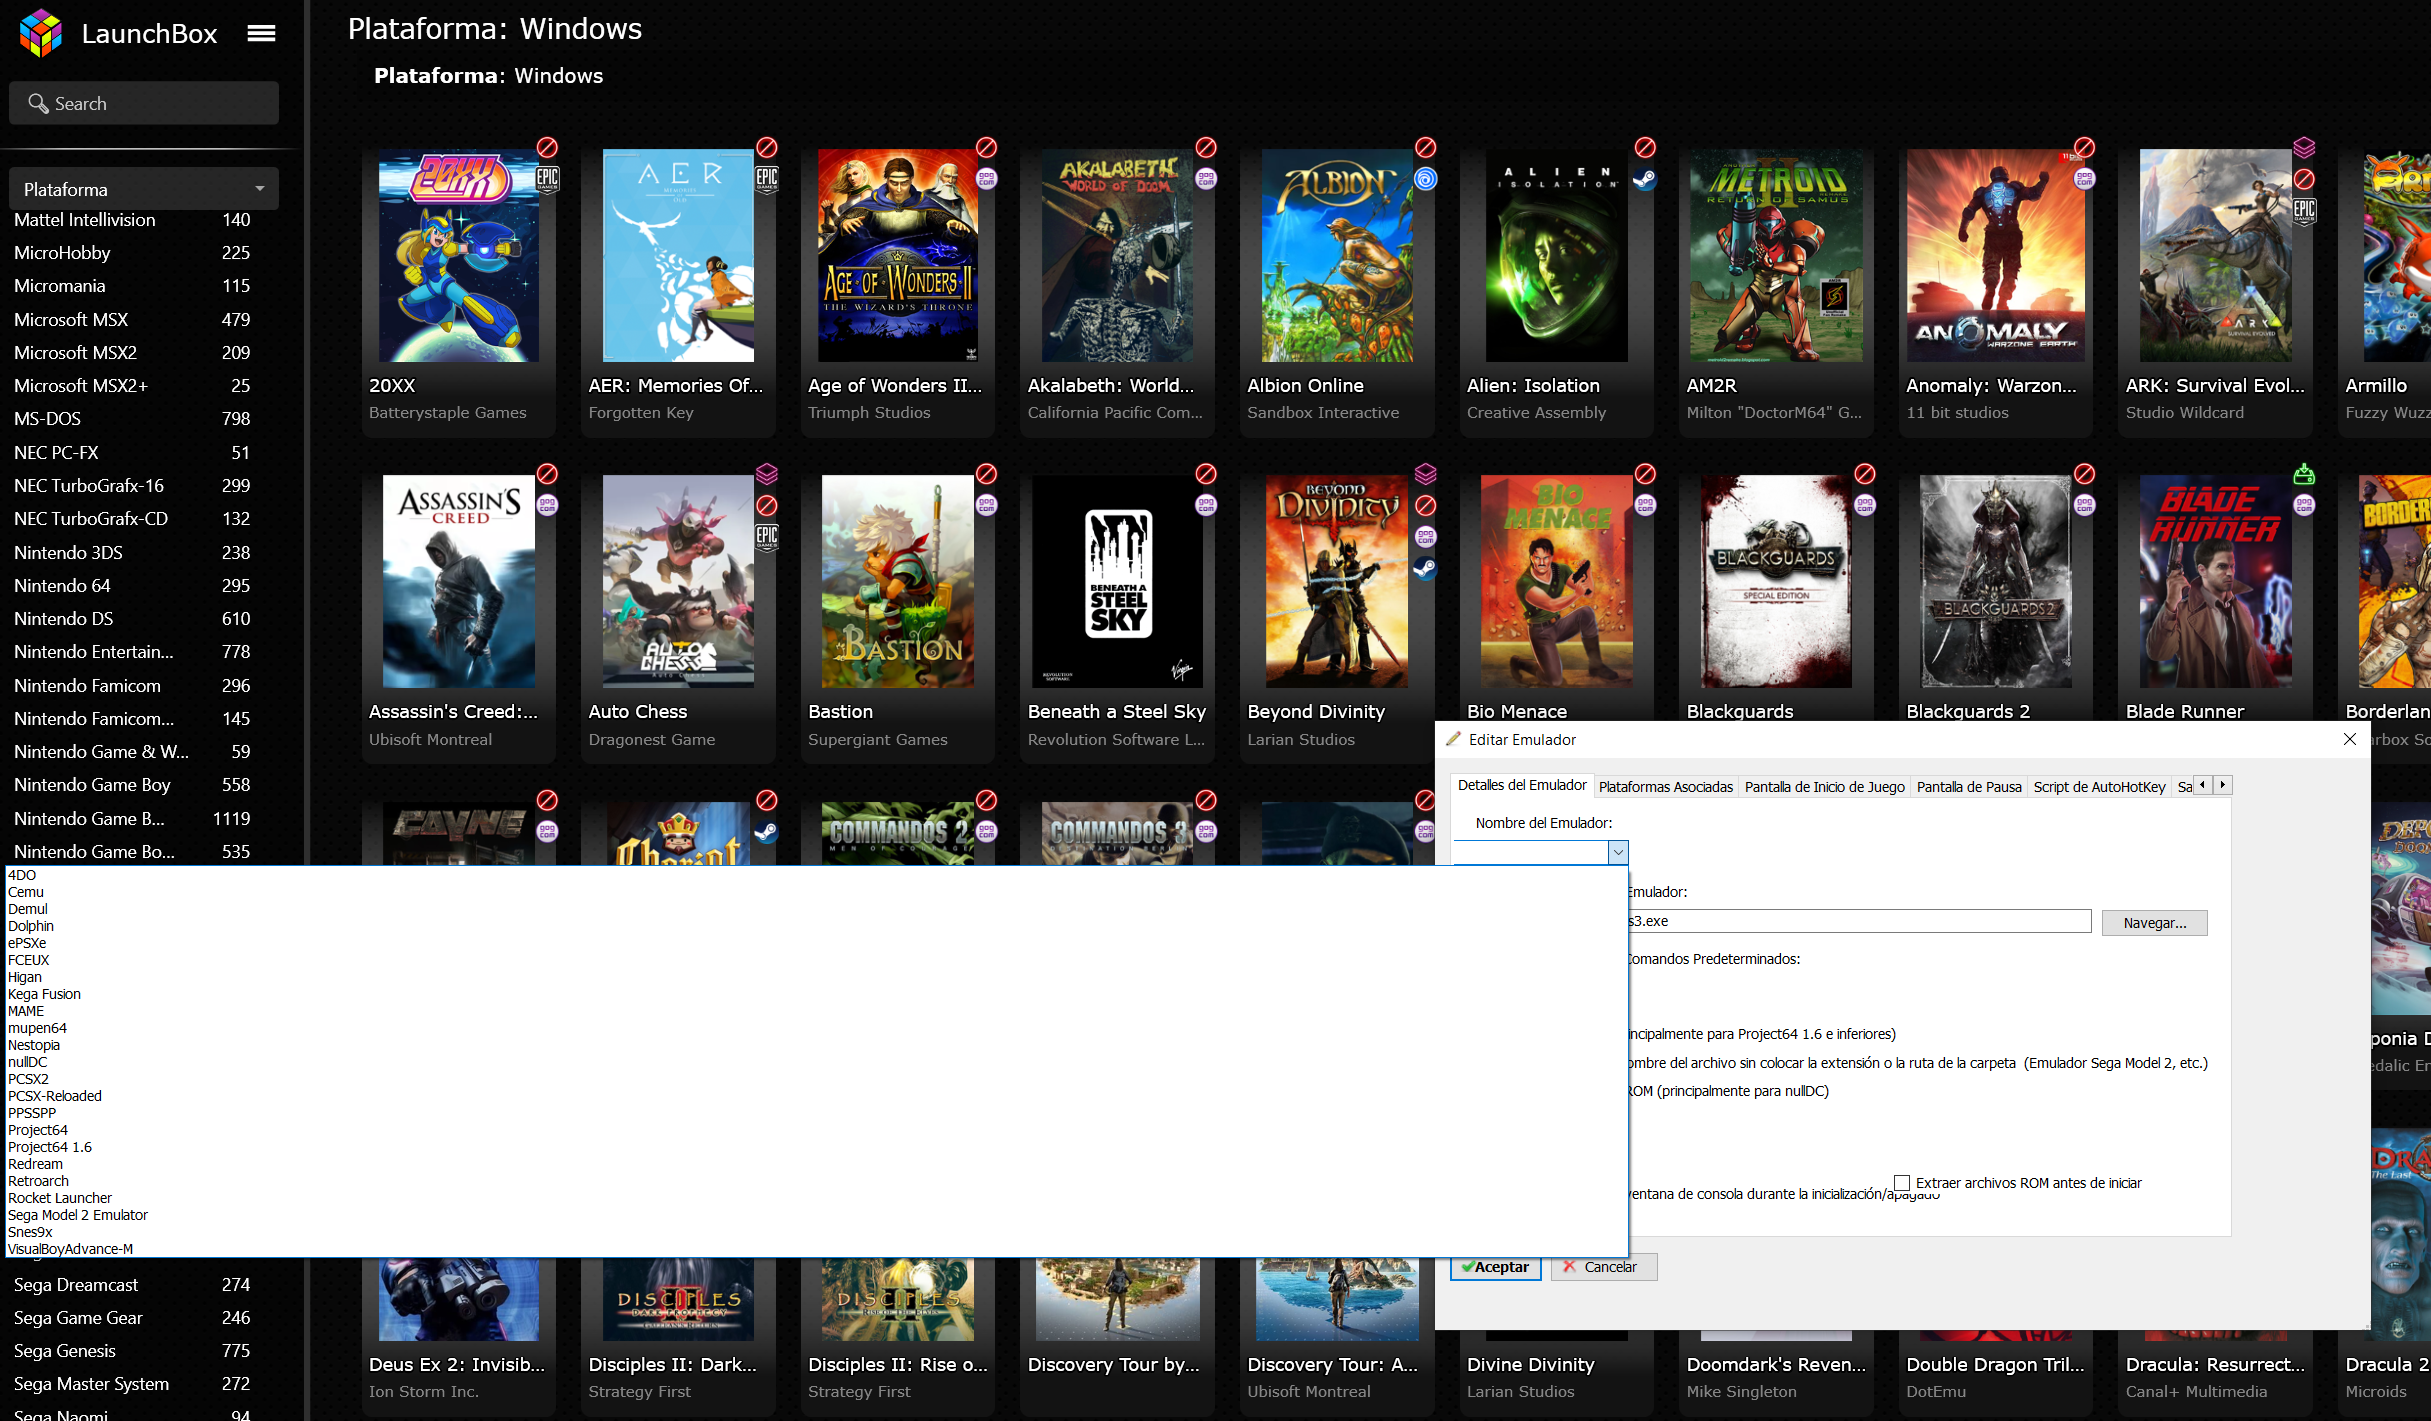Click Aceptar to save emulator

[x=1496, y=1267]
